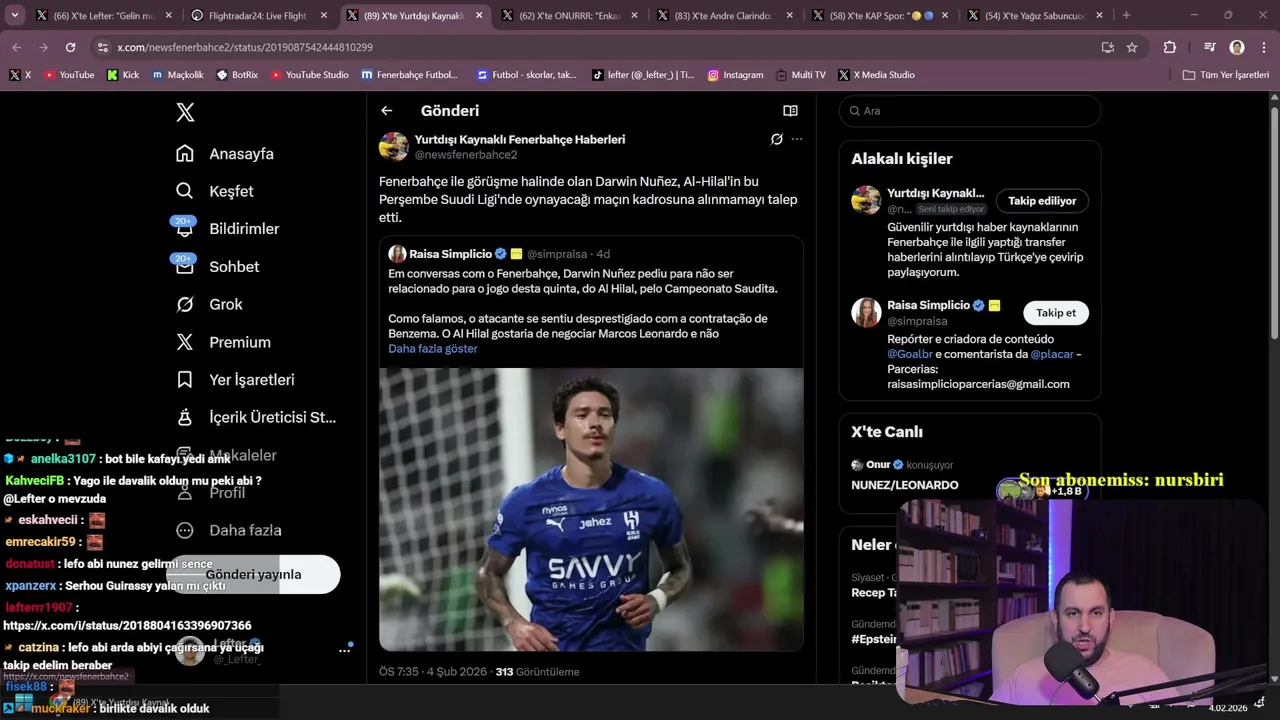Click Takip ediliyor button for Yurtdışı Kaynaklı
Viewport: 1280px width, 720px height.
[x=1042, y=201]
